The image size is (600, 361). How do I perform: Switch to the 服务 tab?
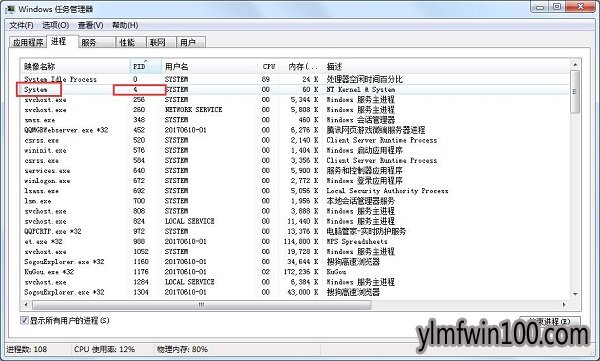point(97,42)
